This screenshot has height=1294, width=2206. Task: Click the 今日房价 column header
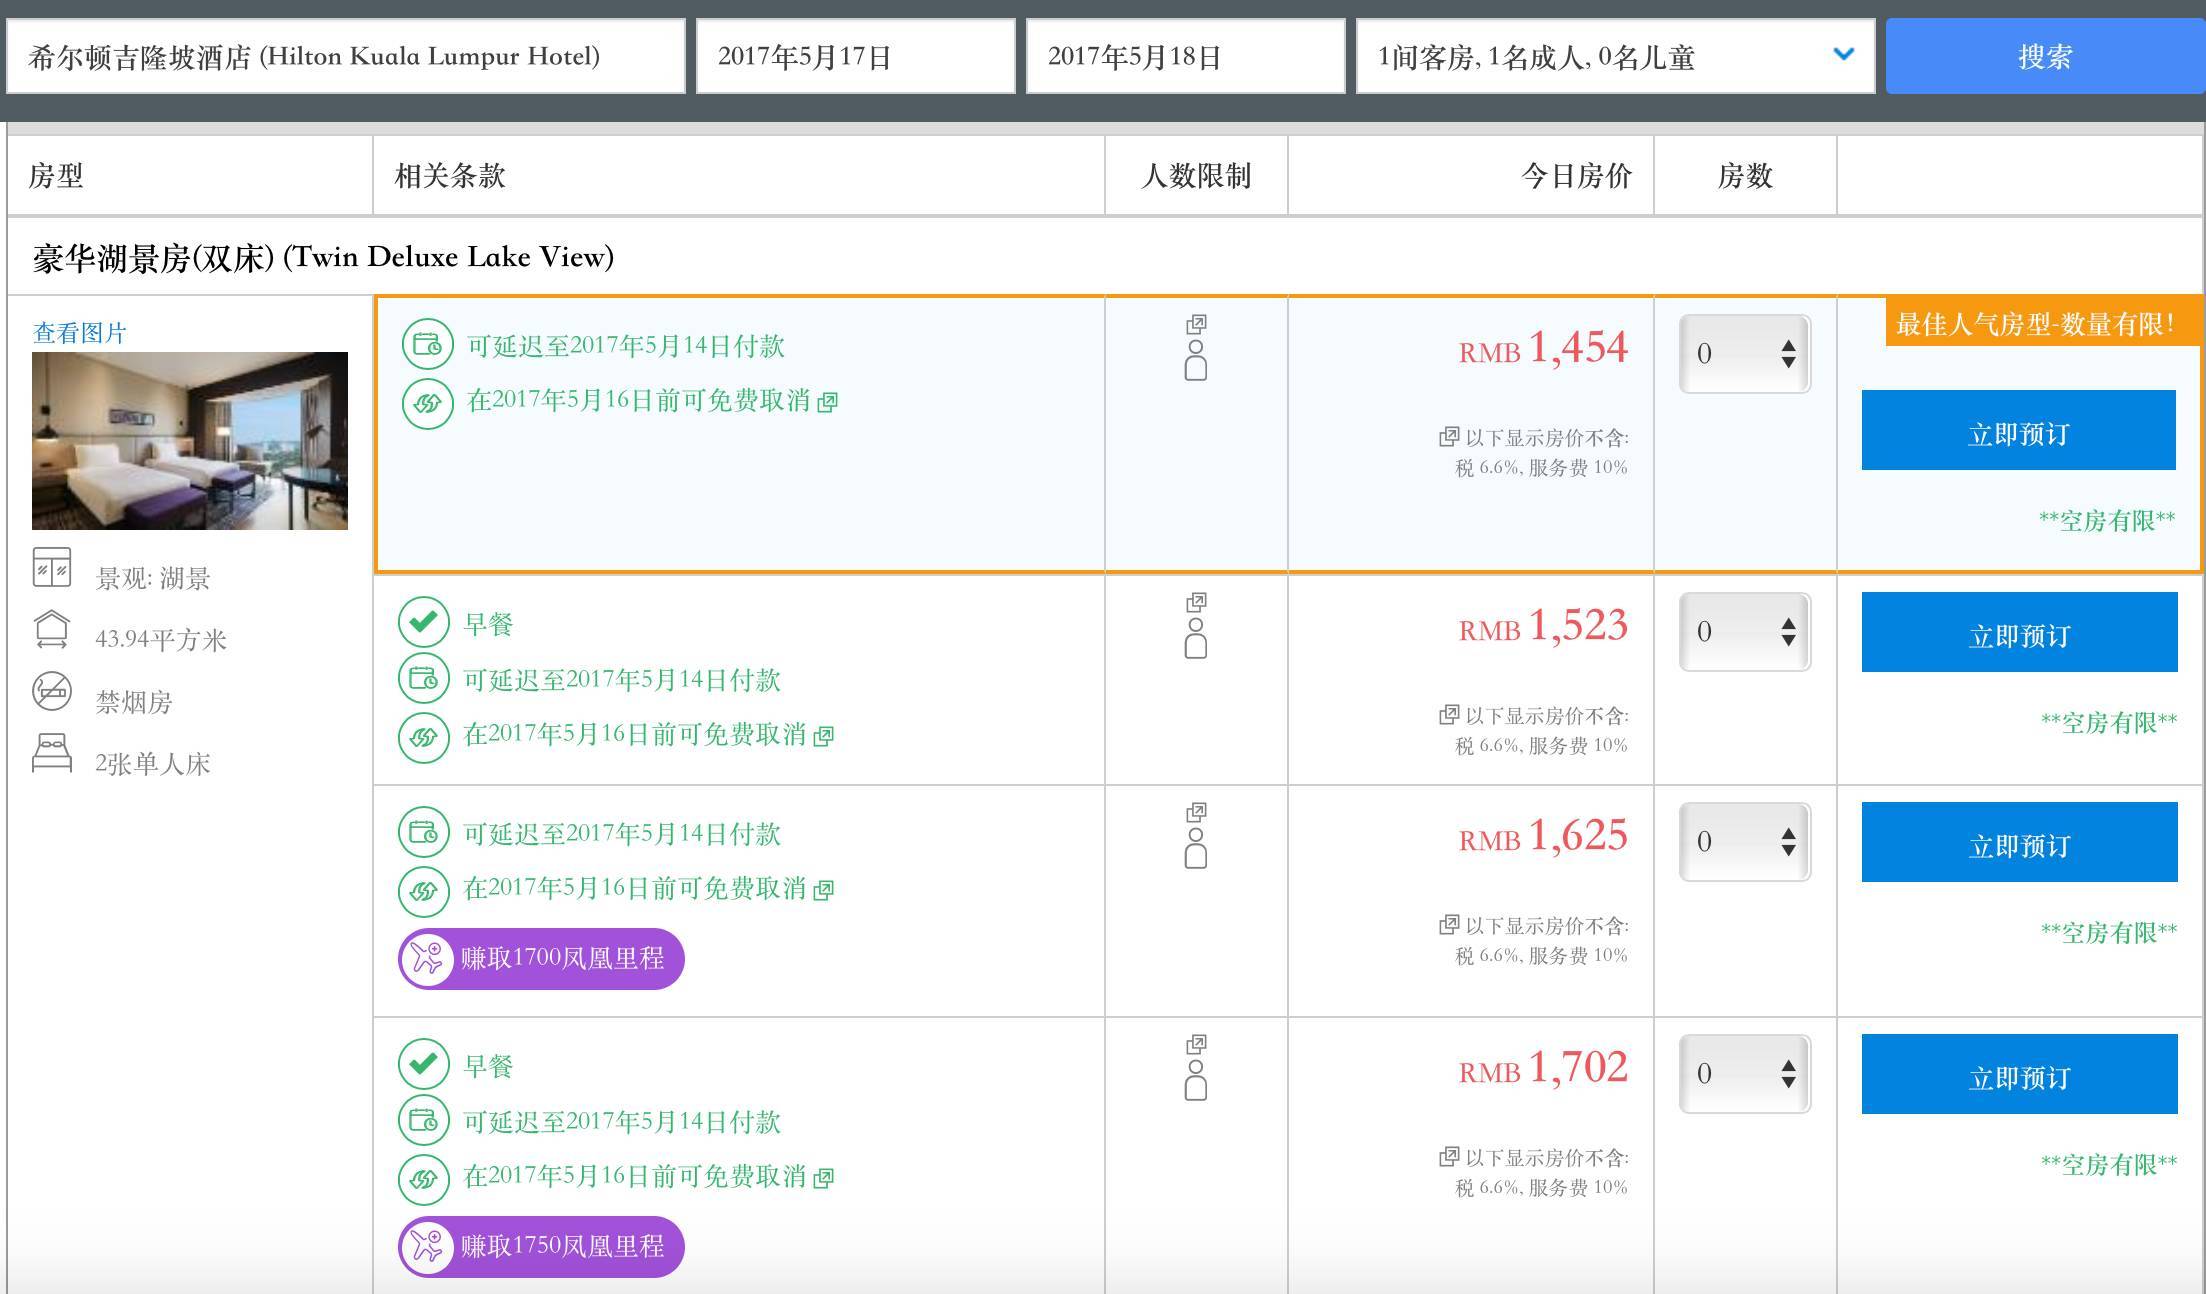pos(1577,176)
